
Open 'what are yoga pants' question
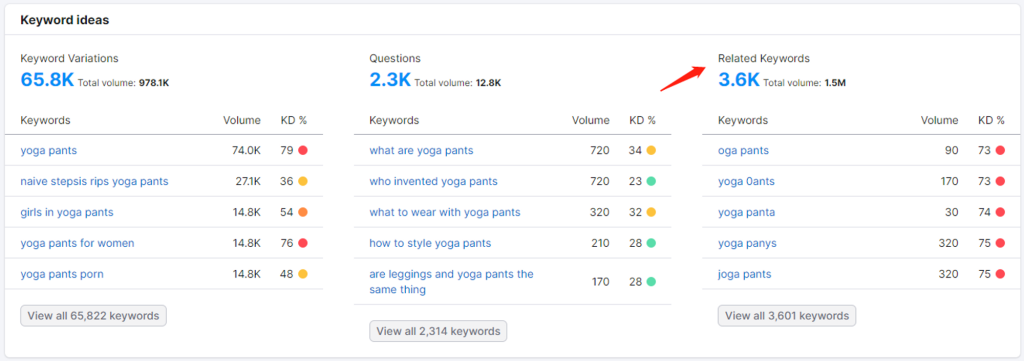tap(421, 150)
